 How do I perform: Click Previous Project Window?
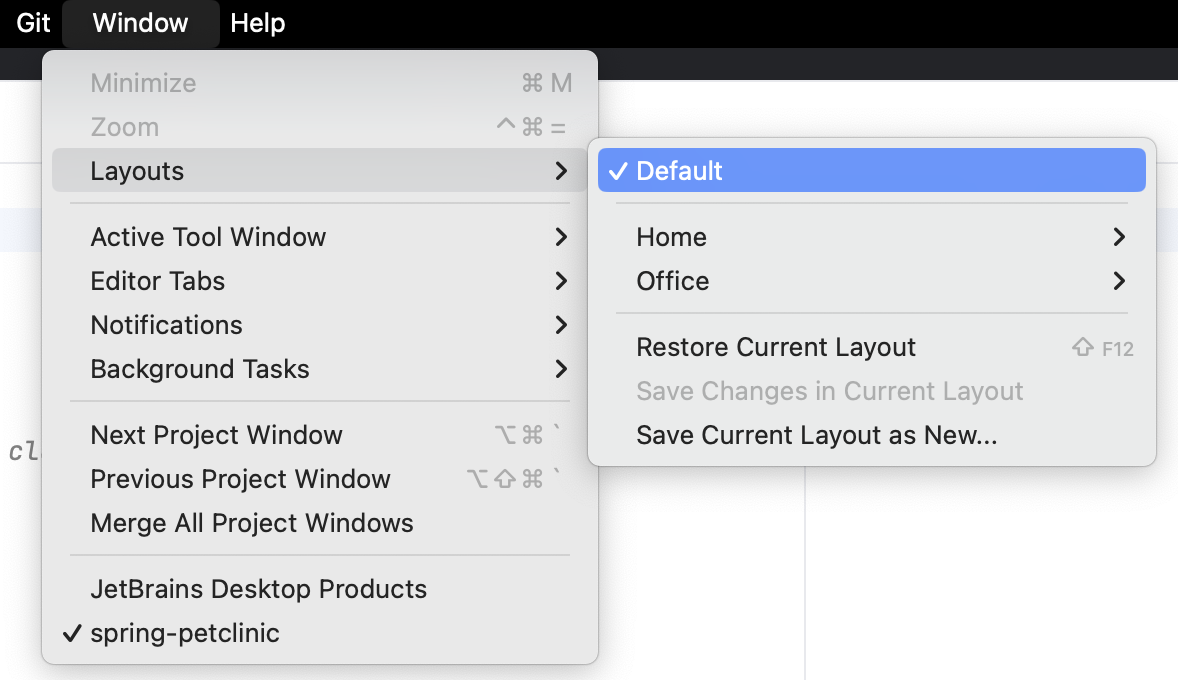pyautogui.click(x=240, y=479)
